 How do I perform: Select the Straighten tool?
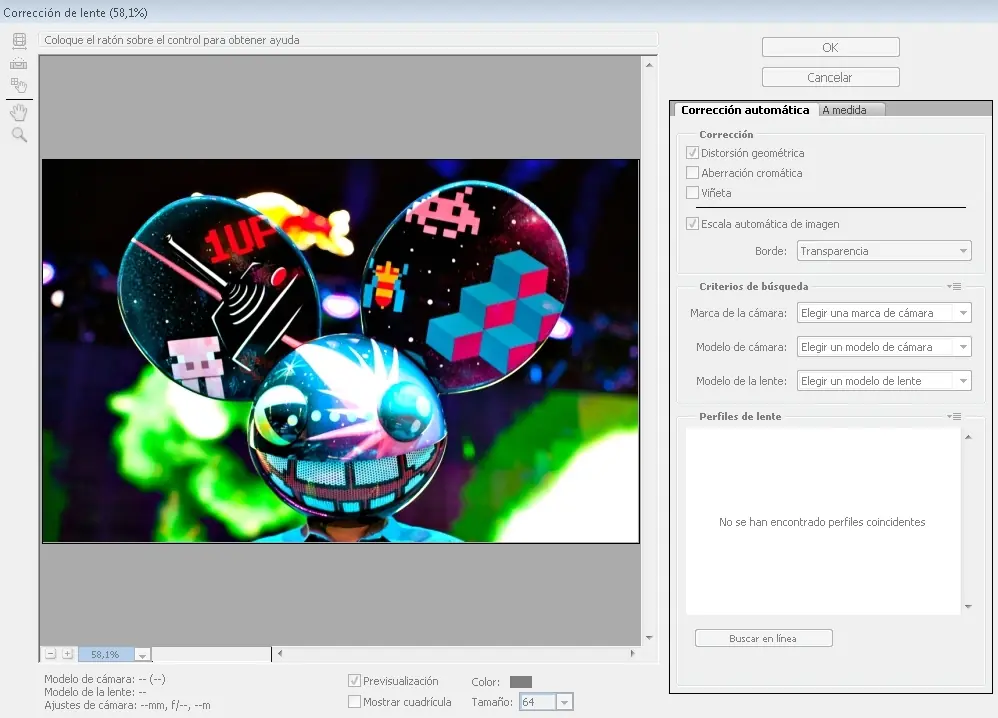point(19,63)
